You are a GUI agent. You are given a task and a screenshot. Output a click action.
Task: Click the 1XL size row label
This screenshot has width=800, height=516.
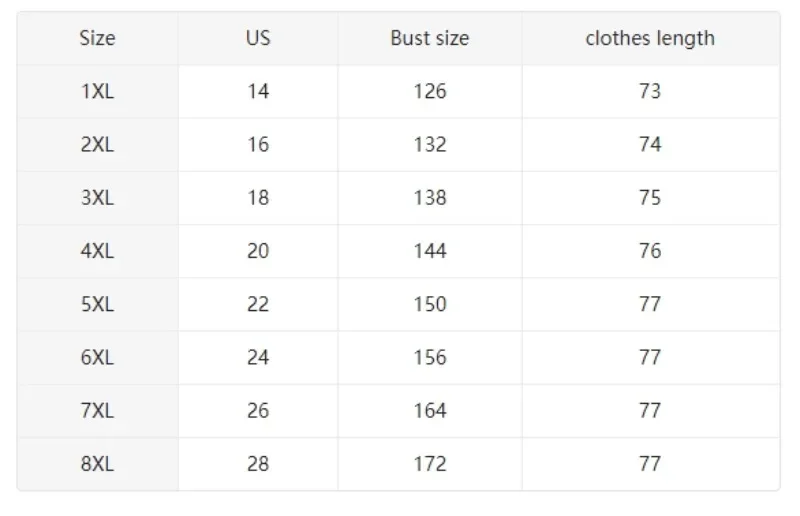tap(97, 91)
